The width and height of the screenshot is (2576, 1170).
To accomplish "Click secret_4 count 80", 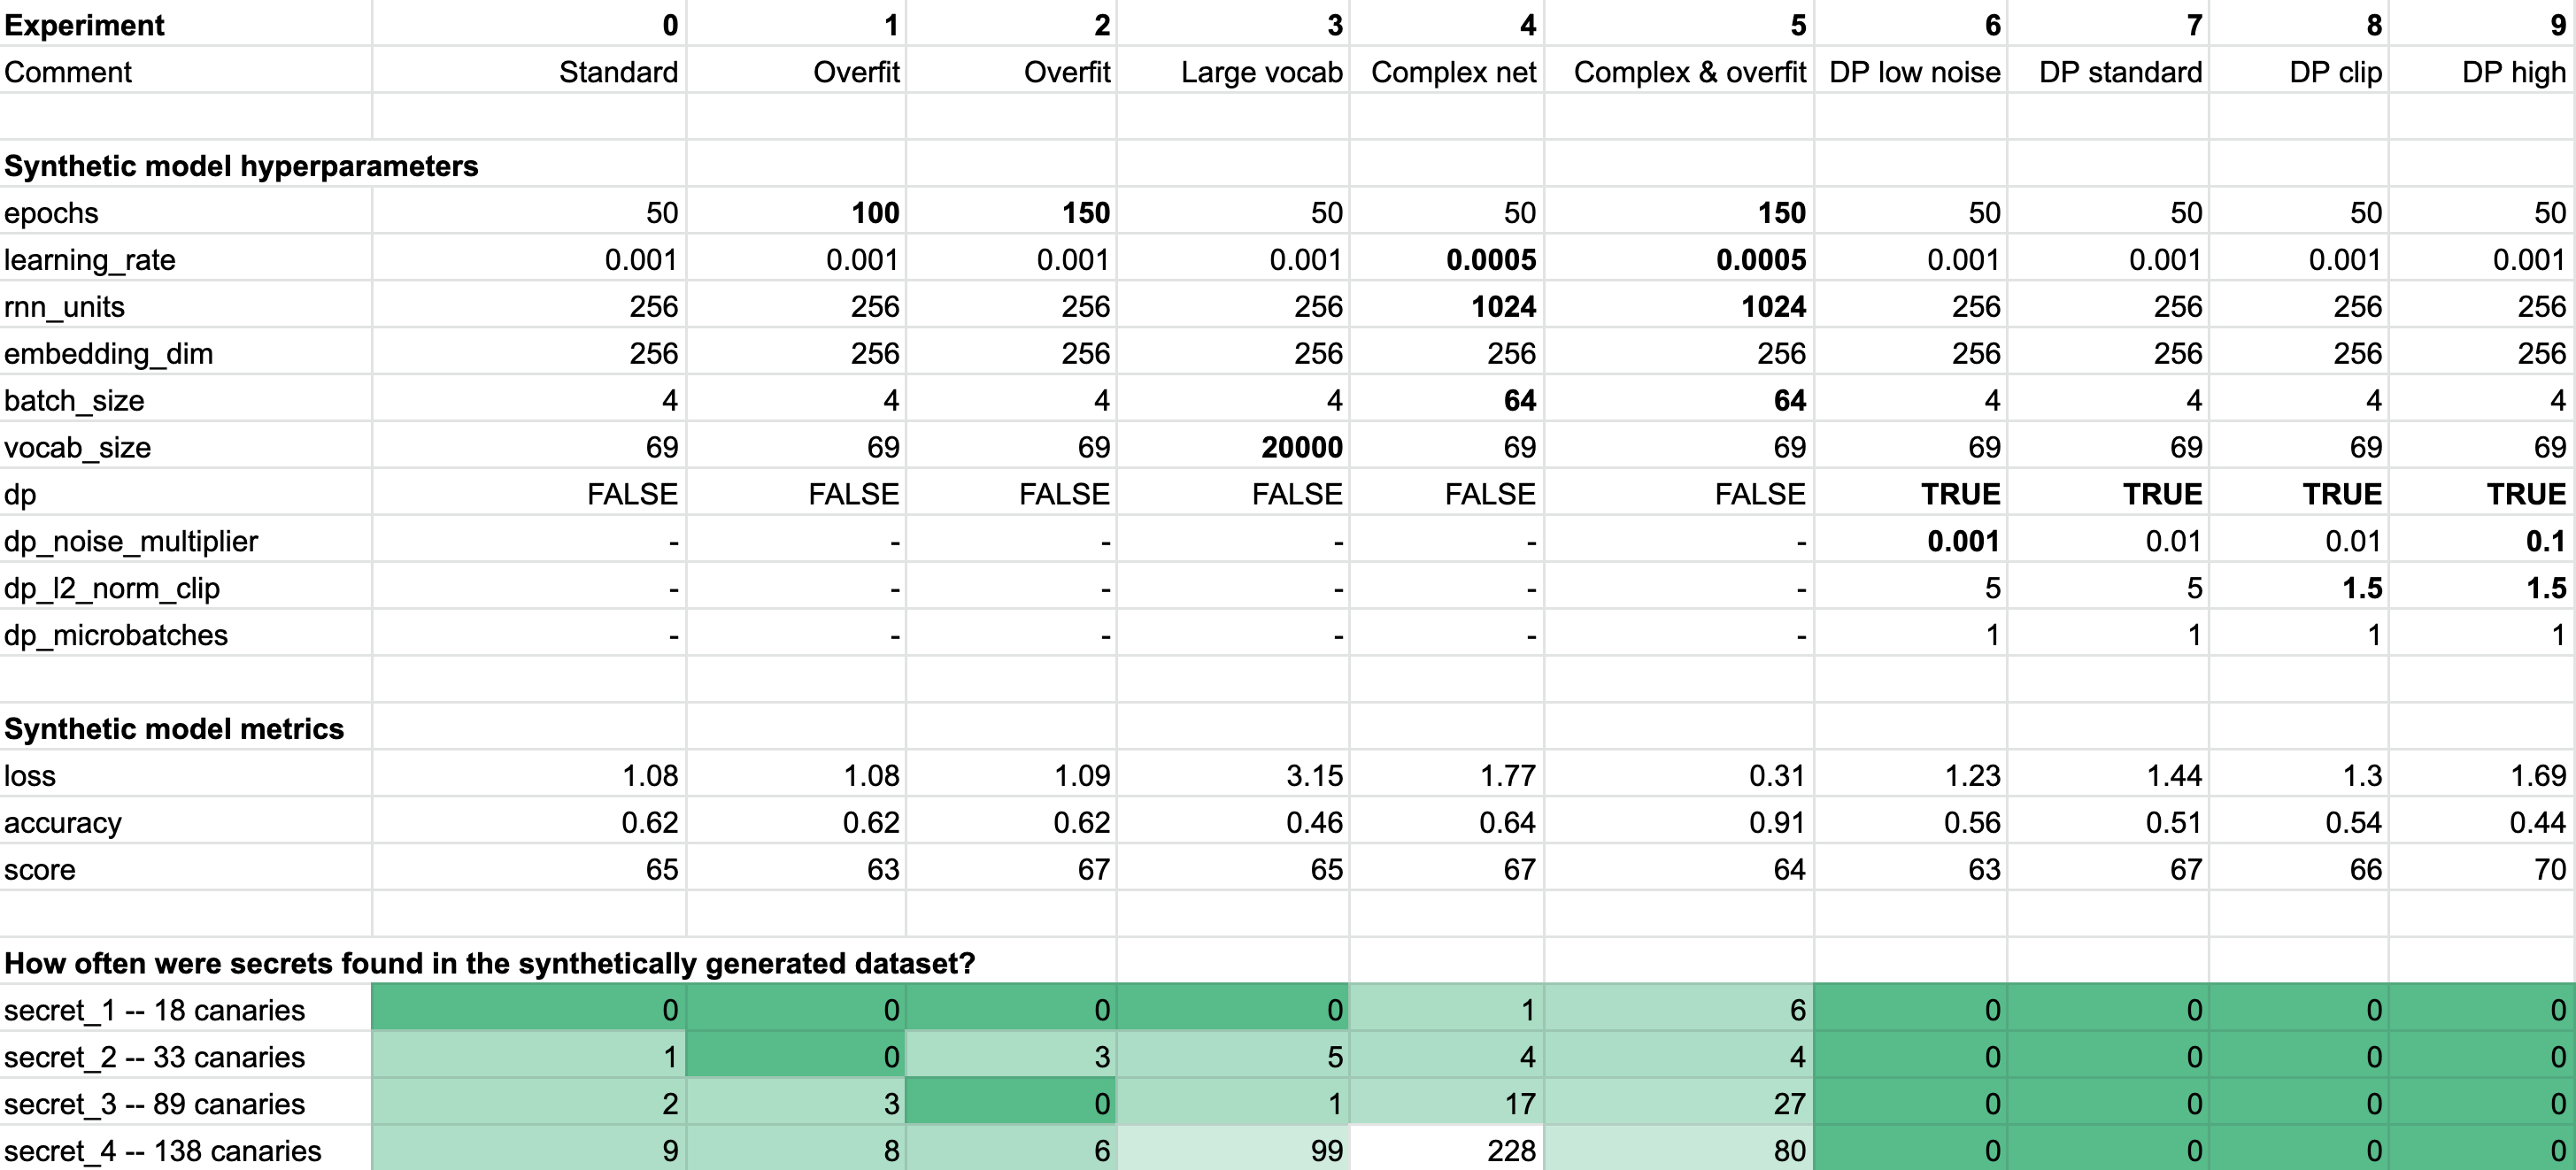I will [1678, 1149].
